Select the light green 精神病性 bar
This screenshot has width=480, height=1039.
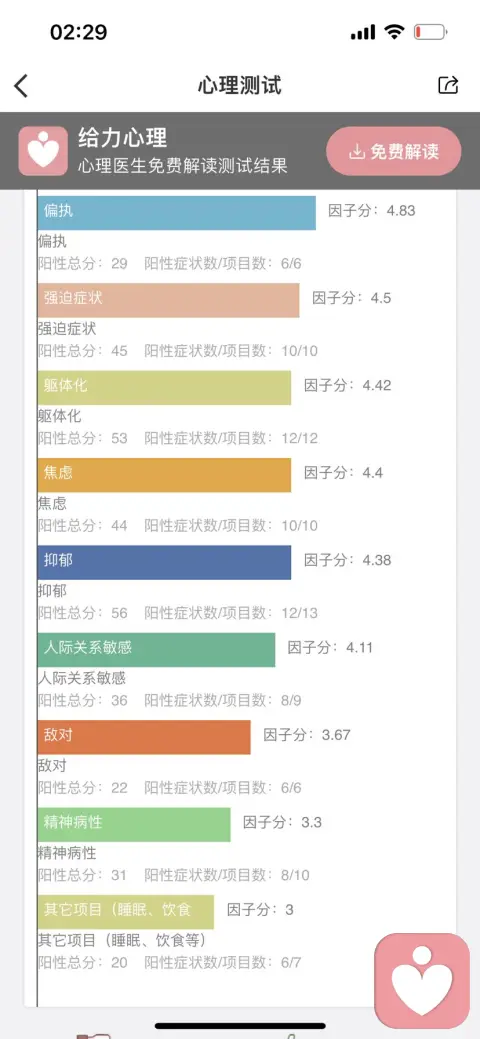coord(134,824)
